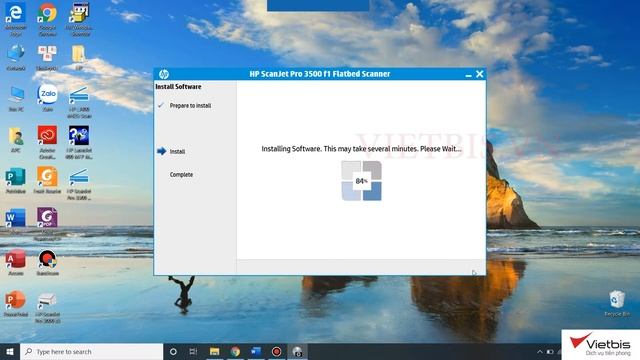This screenshot has width=640, height=360.
Task: Click the 'Installing Software' wait message
Action: click(361, 149)
